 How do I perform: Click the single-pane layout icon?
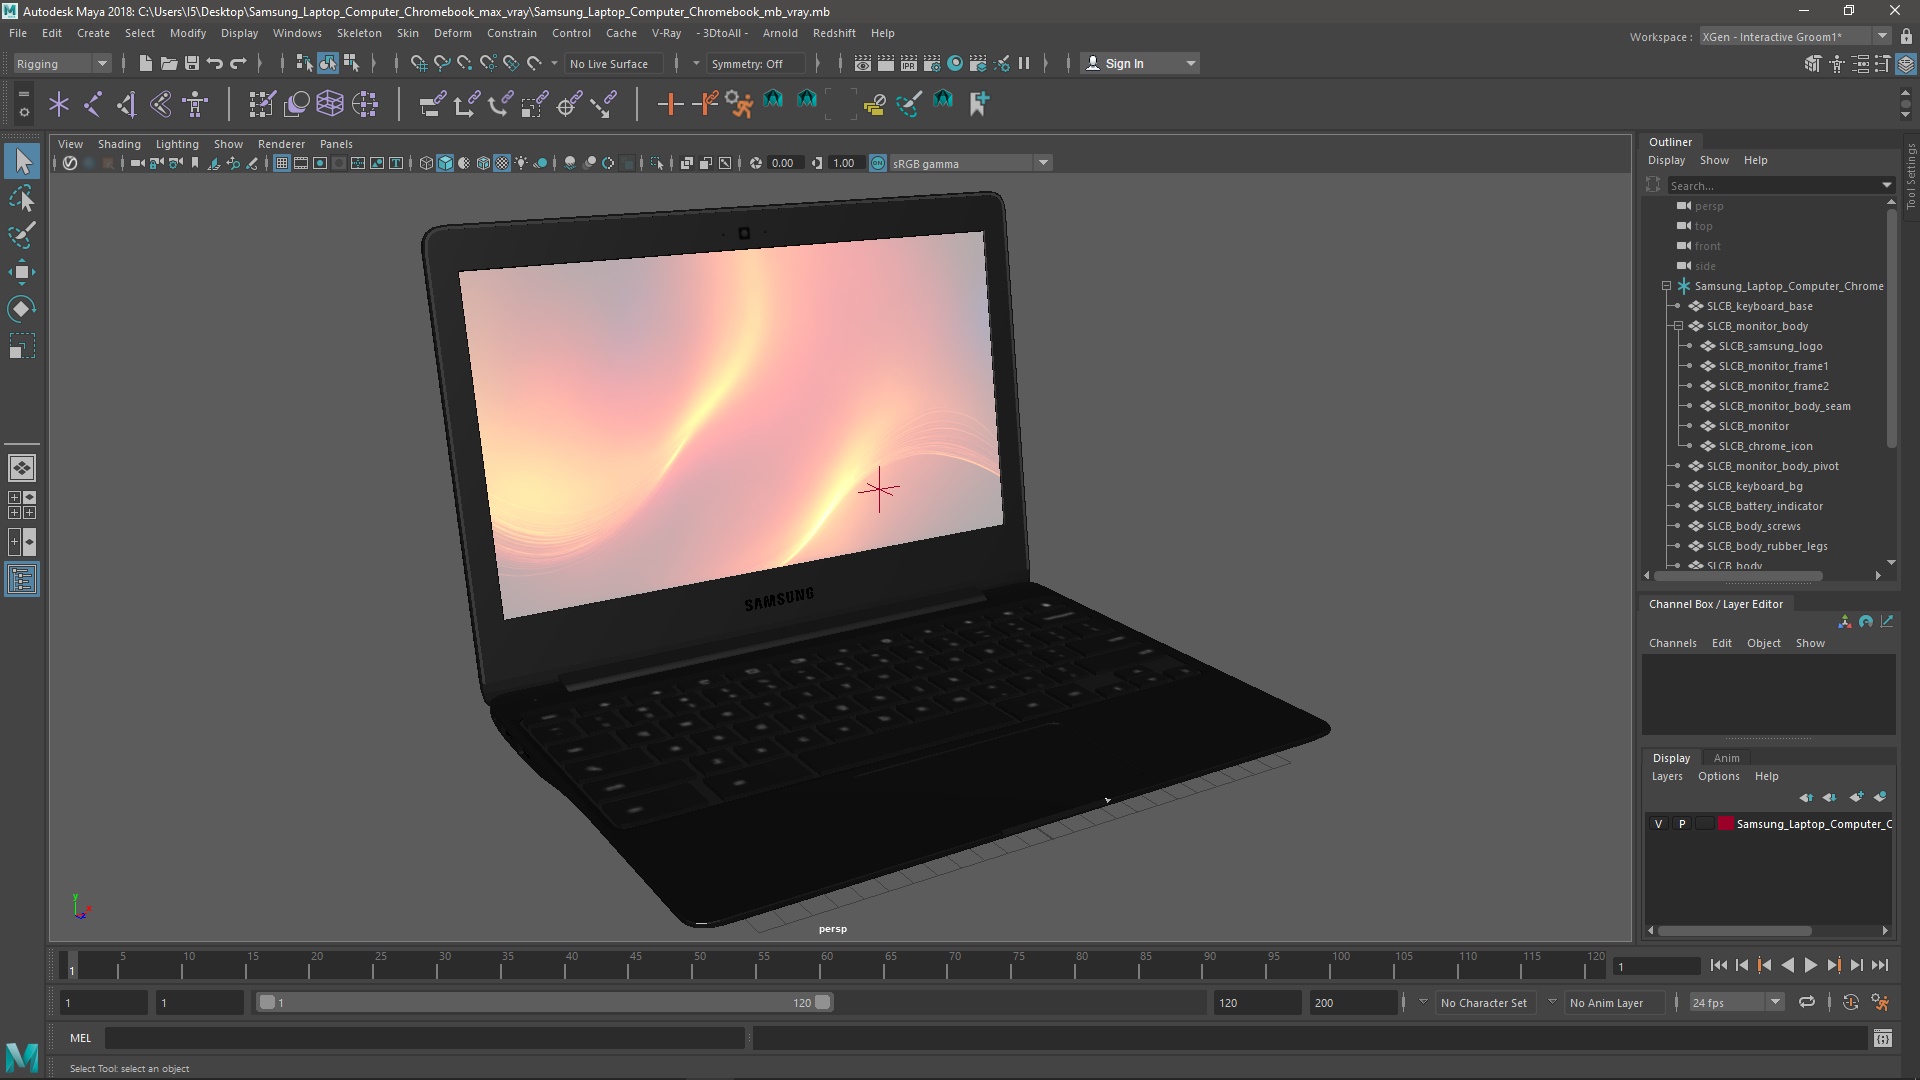(x=22, y=468)
